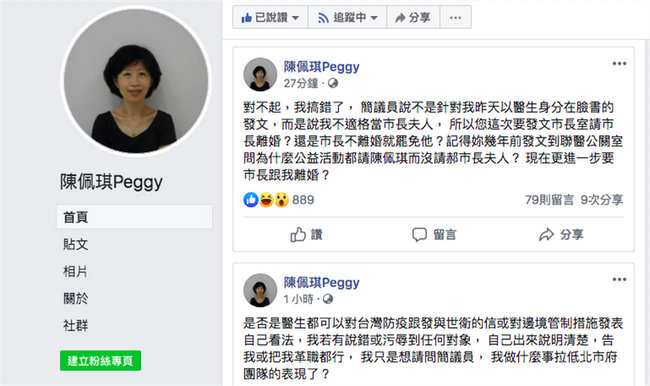The image size is (650, 386).
Task: Click the green 建立粉絲專頁 button
Action: click(x=100, y=360)
